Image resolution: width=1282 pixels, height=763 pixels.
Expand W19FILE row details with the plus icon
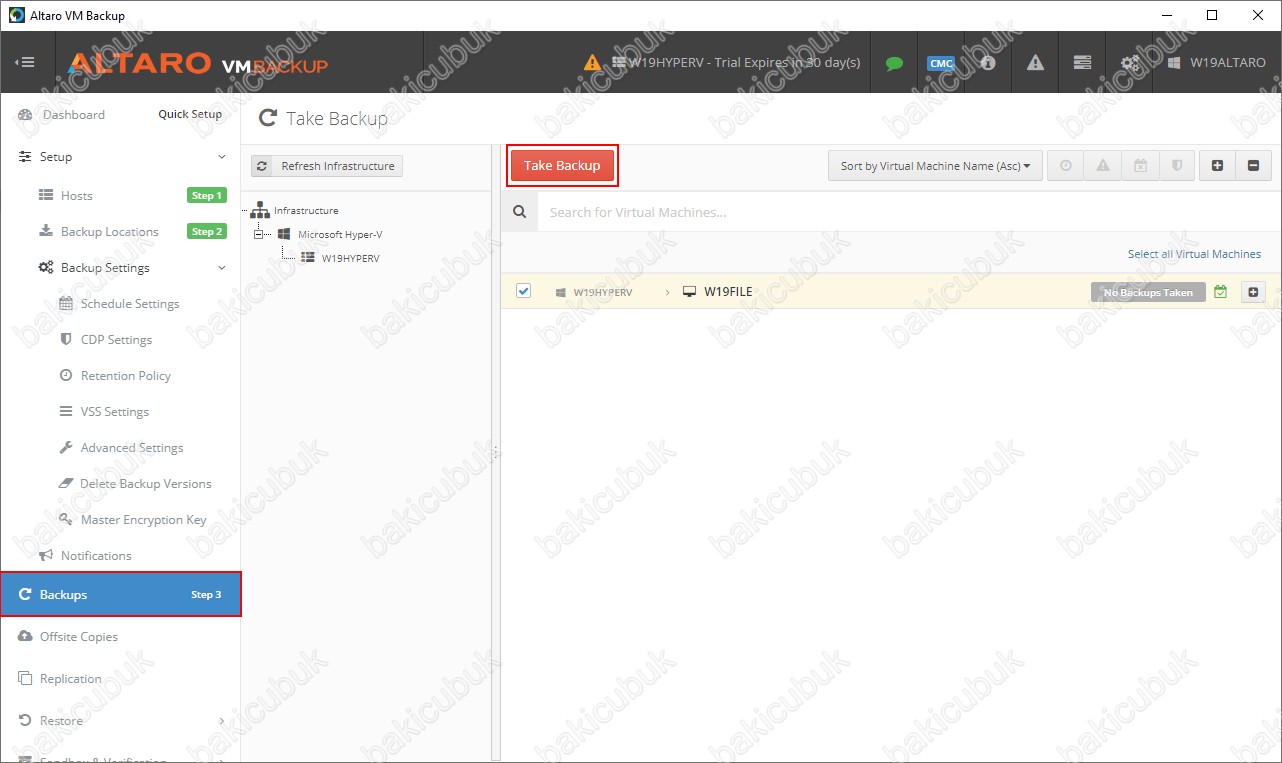pyautogui.click(x=1253, y=292)
